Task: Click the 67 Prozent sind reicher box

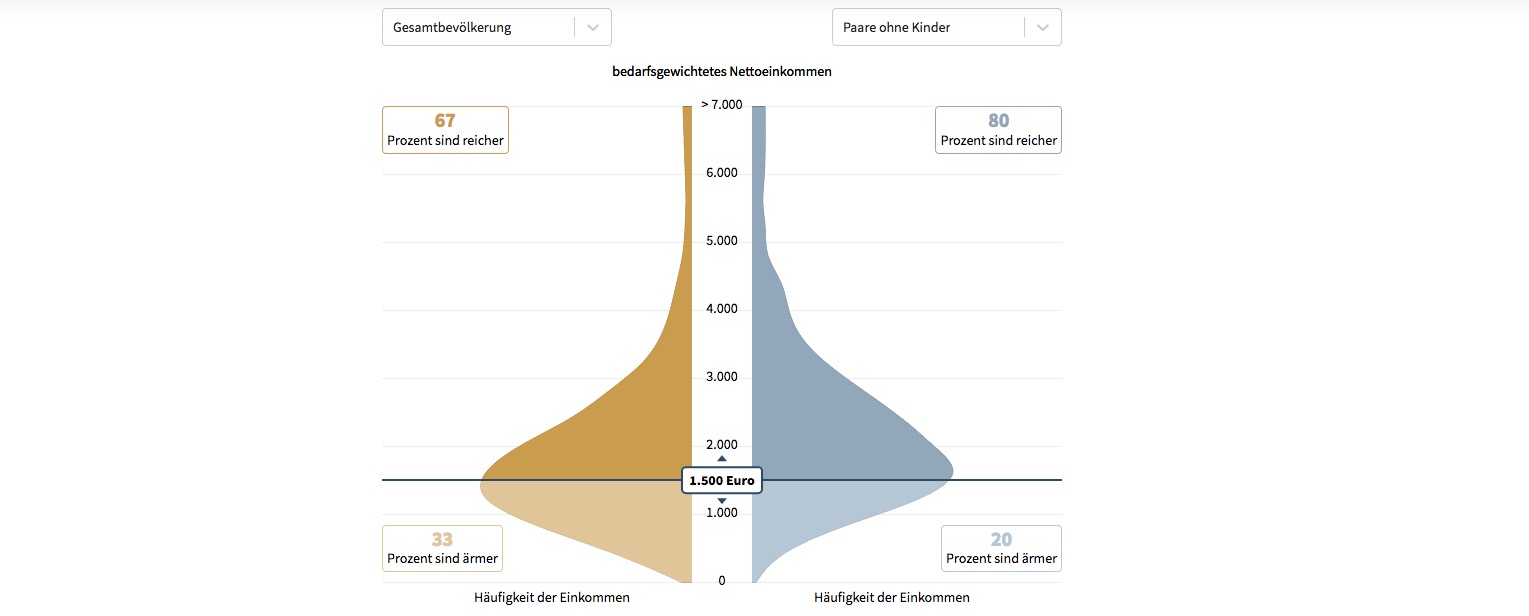Action: 445,130
